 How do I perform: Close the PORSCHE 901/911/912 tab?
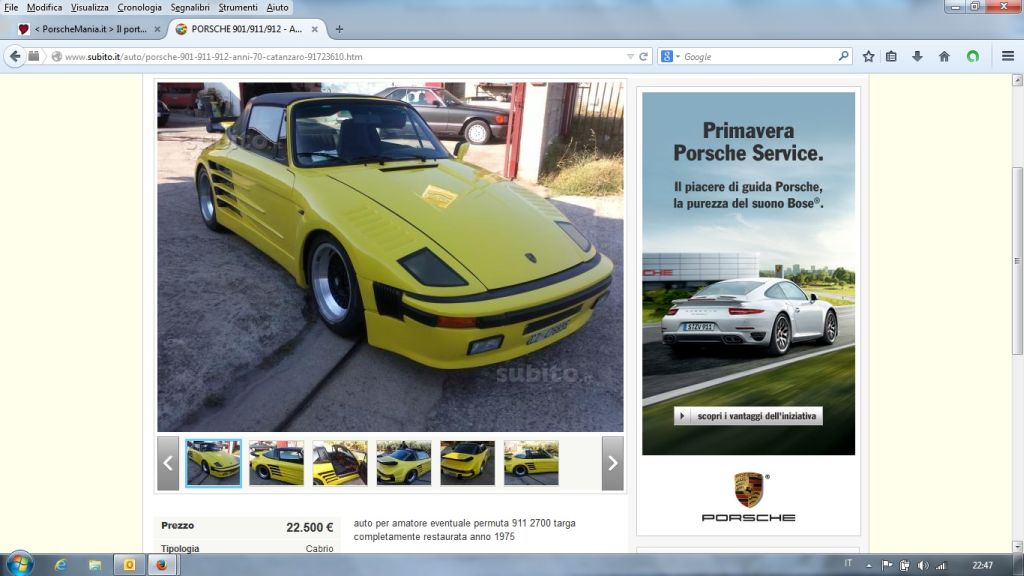tap(315, 29)
